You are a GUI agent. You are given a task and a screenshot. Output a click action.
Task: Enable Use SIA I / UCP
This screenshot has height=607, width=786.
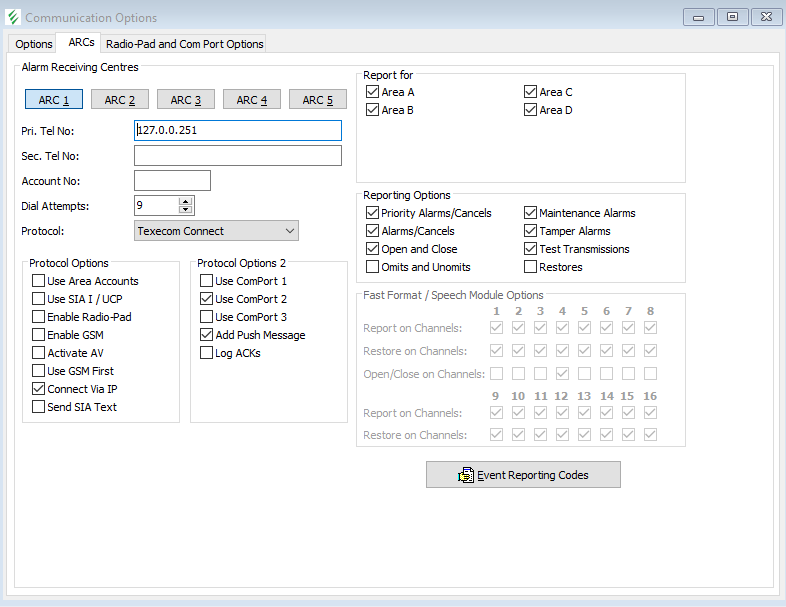[x=39, y=299]
